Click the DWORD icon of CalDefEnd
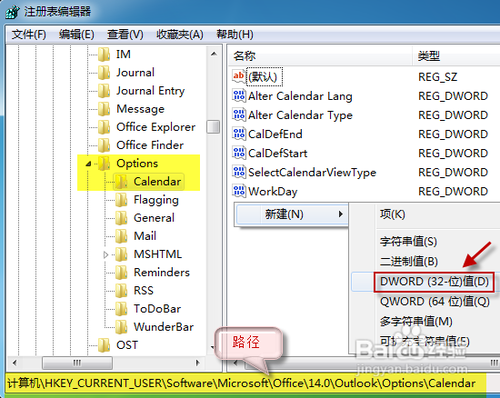Image resolution: width=500 pixels, height=398 pixels. (x=239, y=134)
